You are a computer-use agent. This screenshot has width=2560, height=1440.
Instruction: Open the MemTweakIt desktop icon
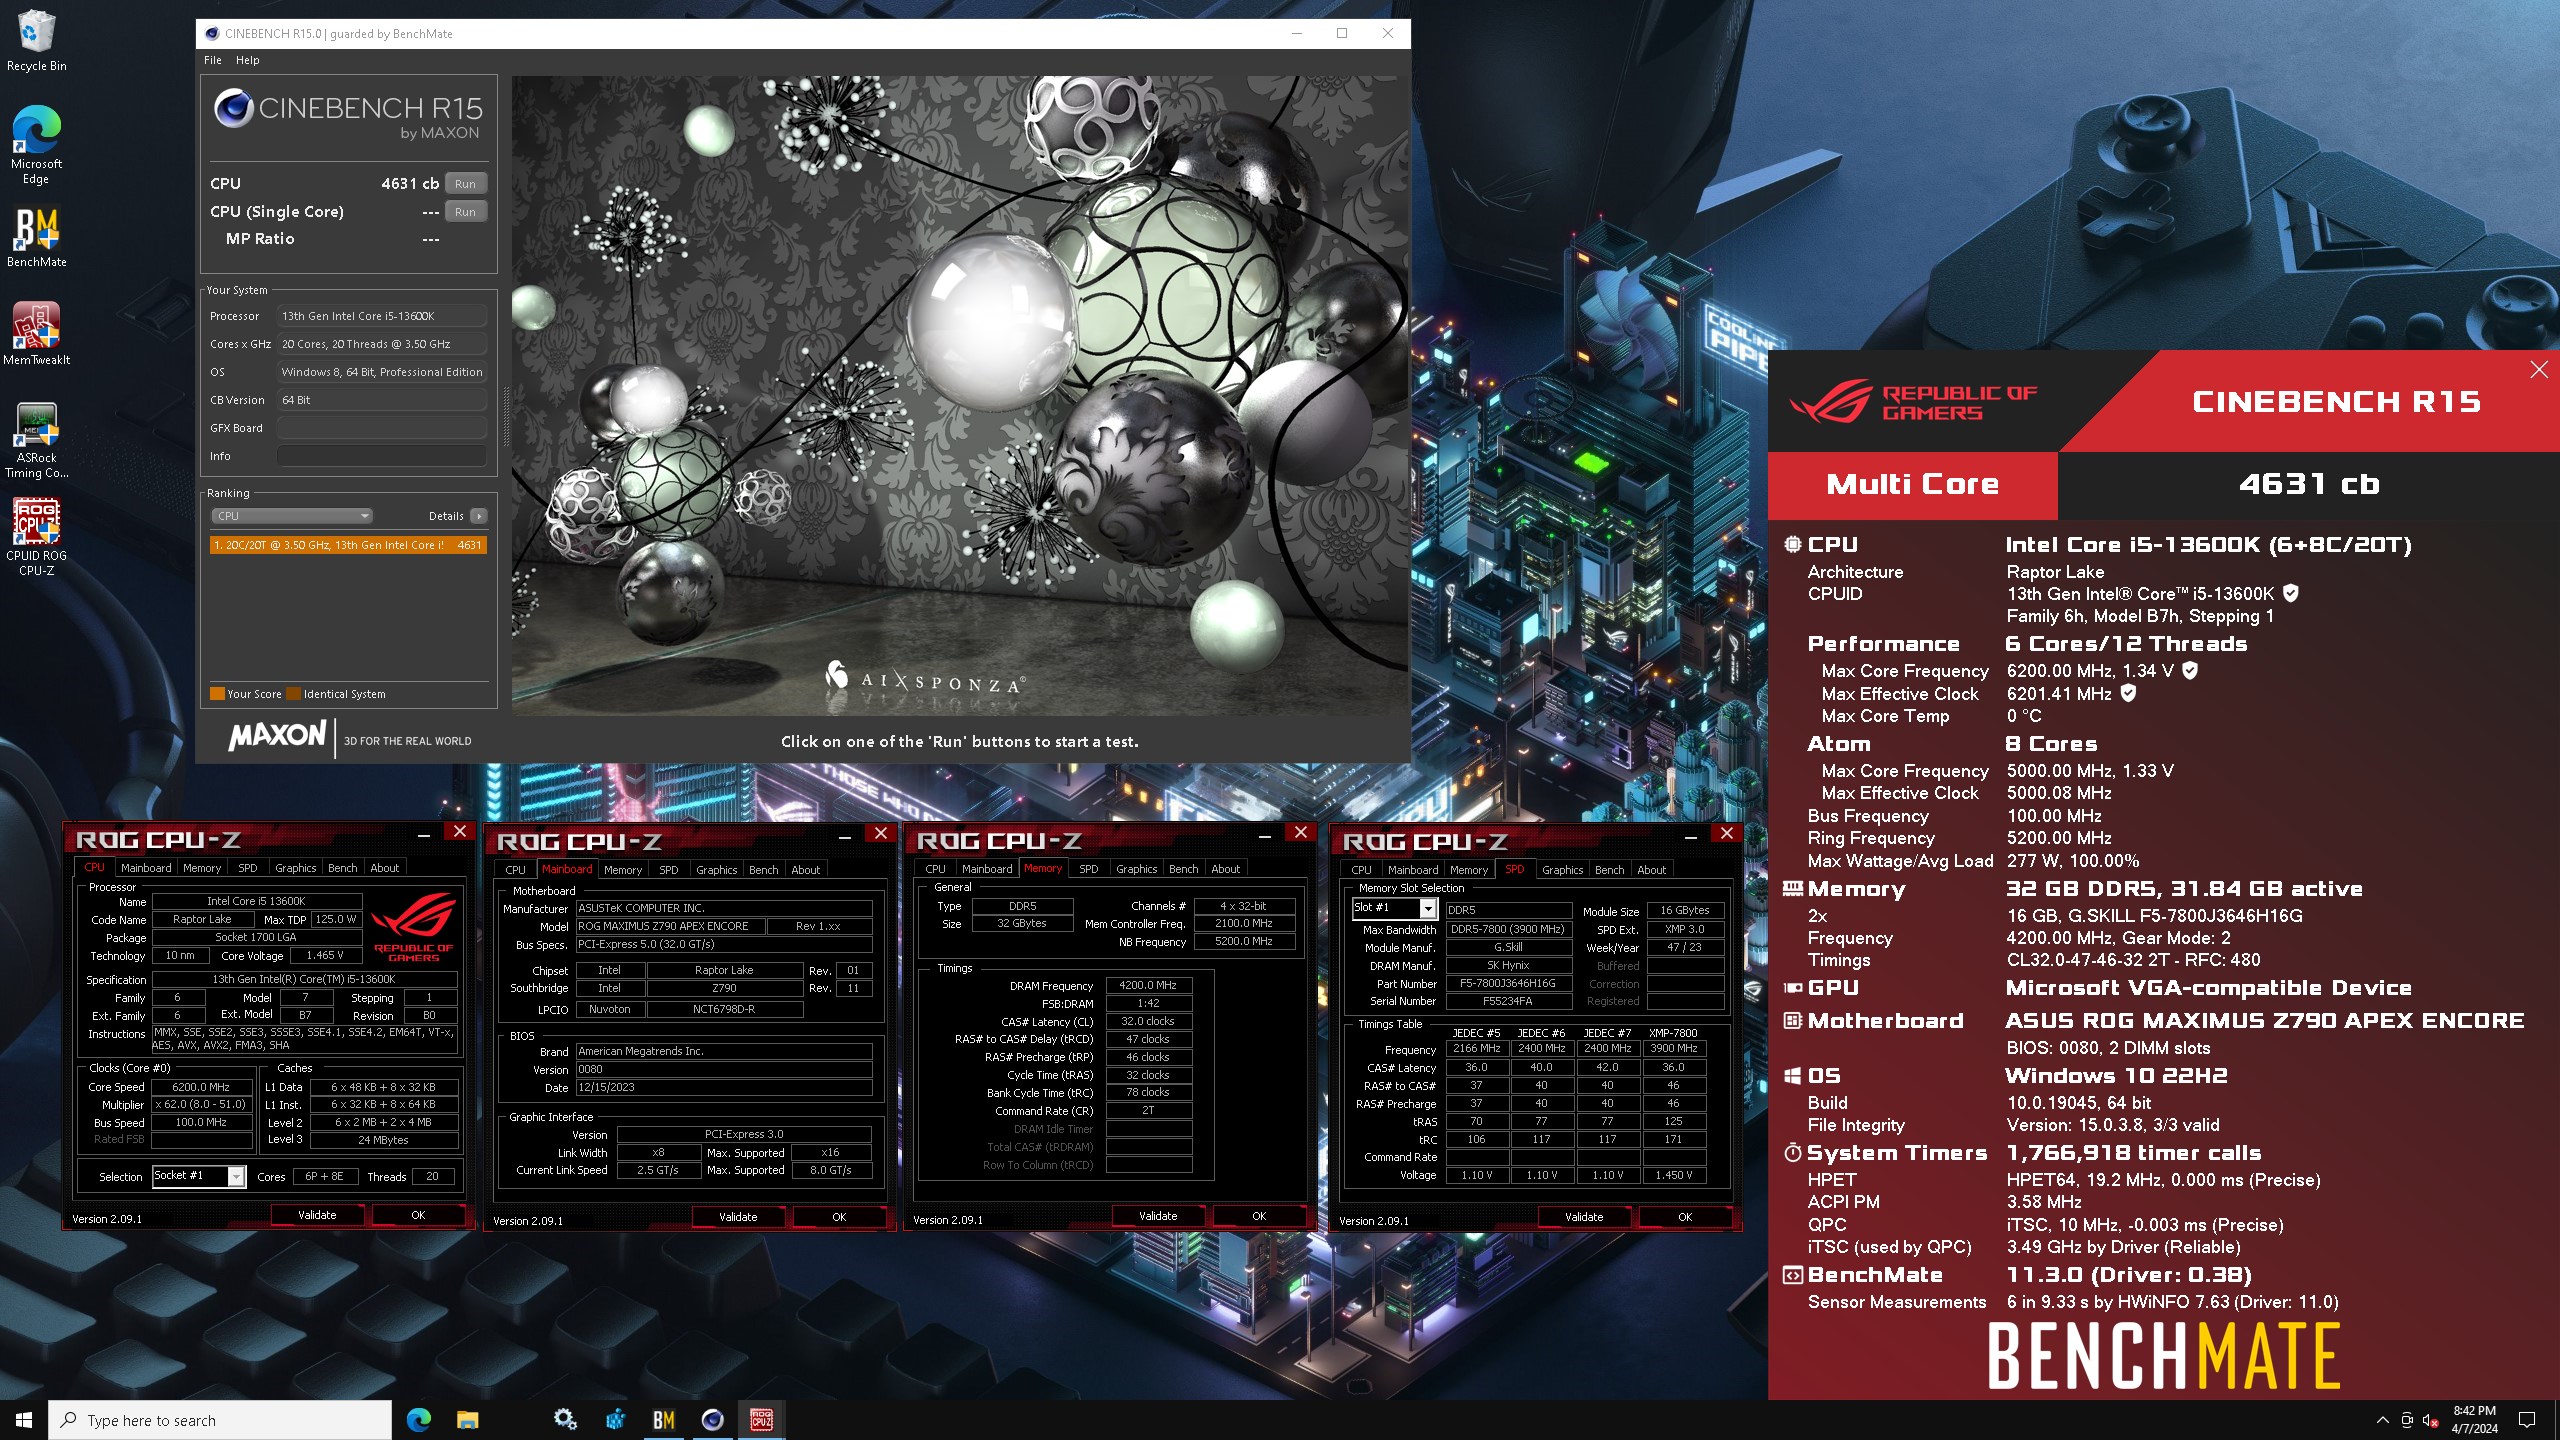coord(36,335)
